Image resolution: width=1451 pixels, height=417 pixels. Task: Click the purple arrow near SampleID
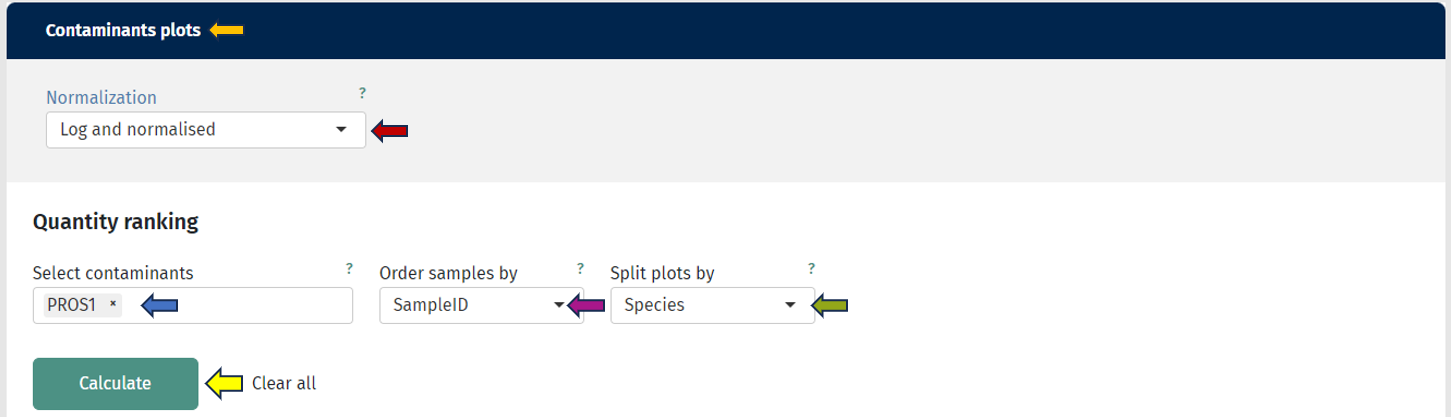pos(586,306)
